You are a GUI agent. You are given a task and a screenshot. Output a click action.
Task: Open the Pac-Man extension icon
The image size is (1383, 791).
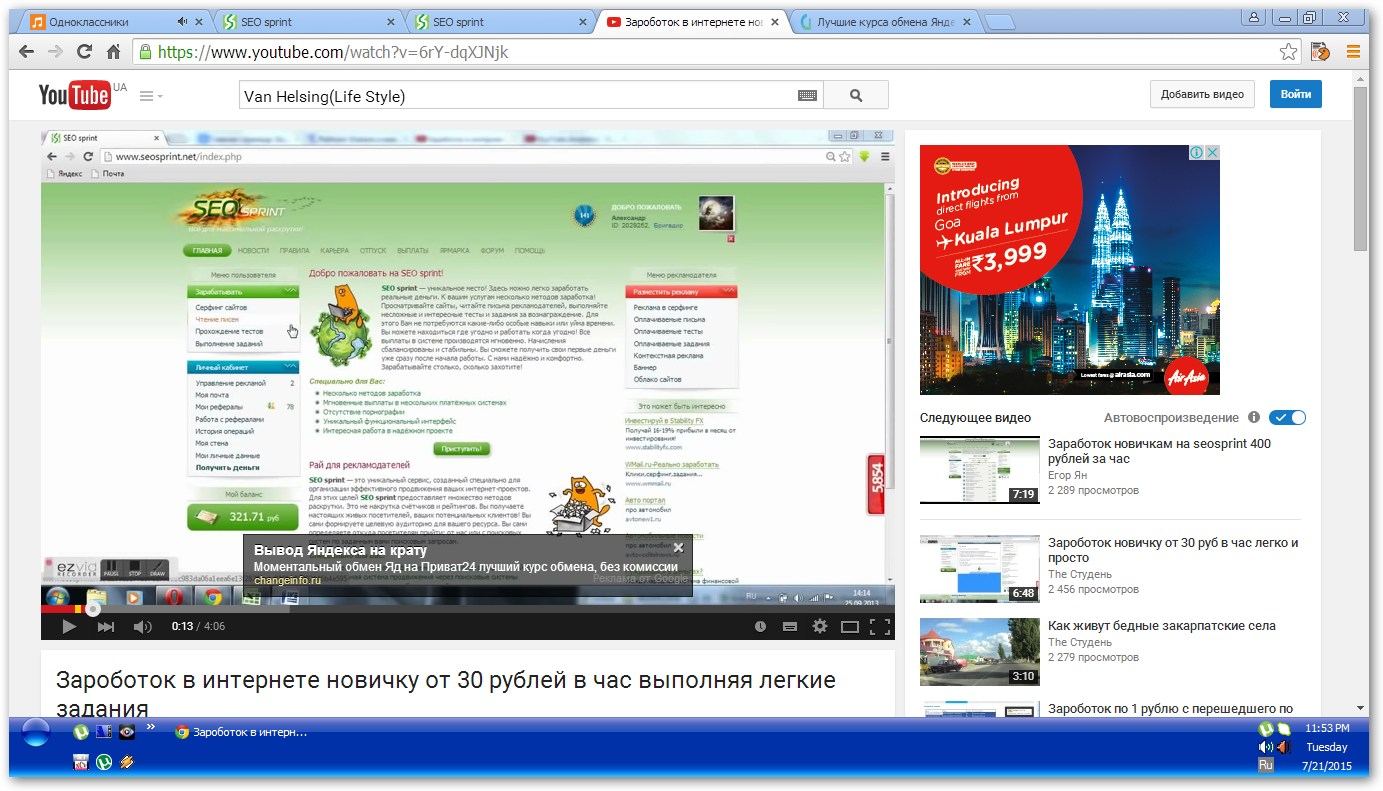coord(1320,52)
